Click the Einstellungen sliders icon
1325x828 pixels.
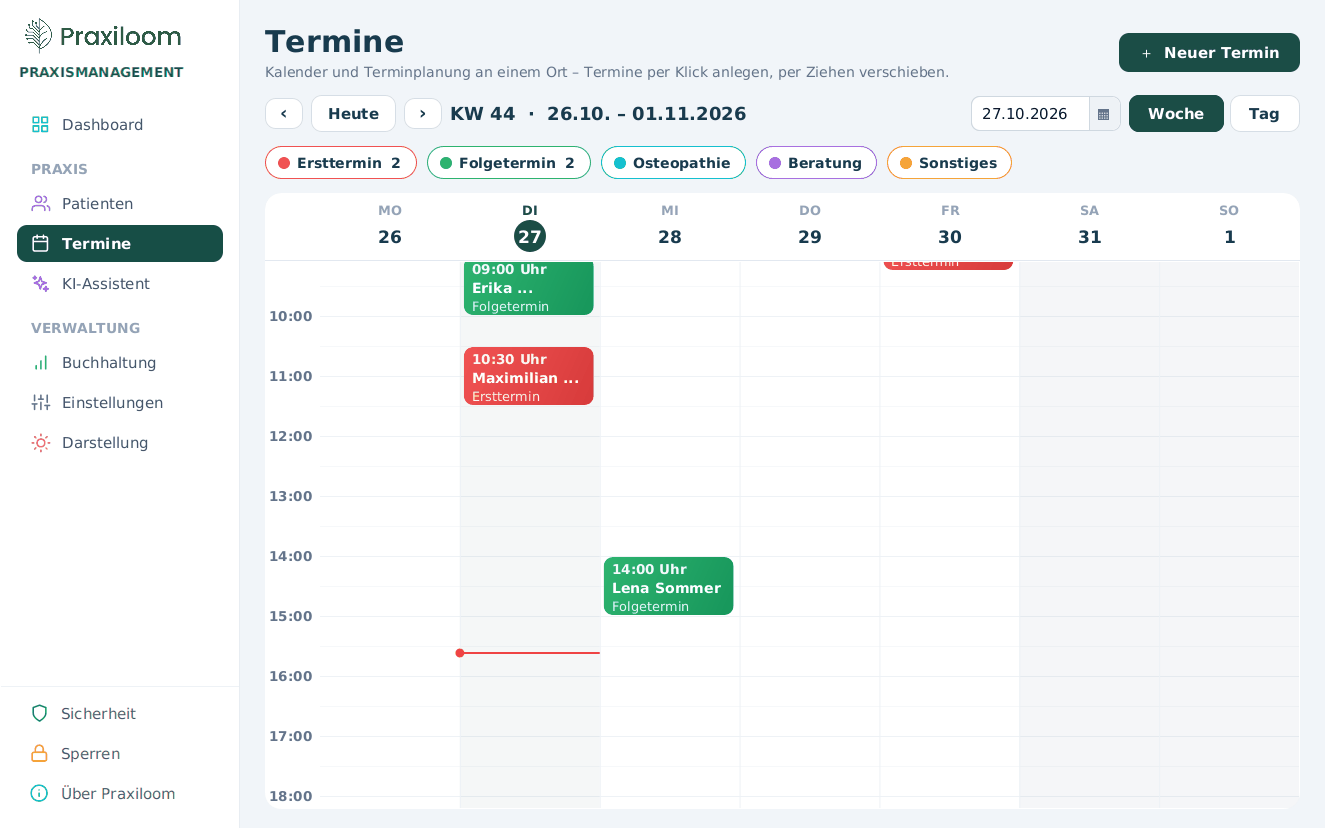pyautogui.click(x=40, y=402)
